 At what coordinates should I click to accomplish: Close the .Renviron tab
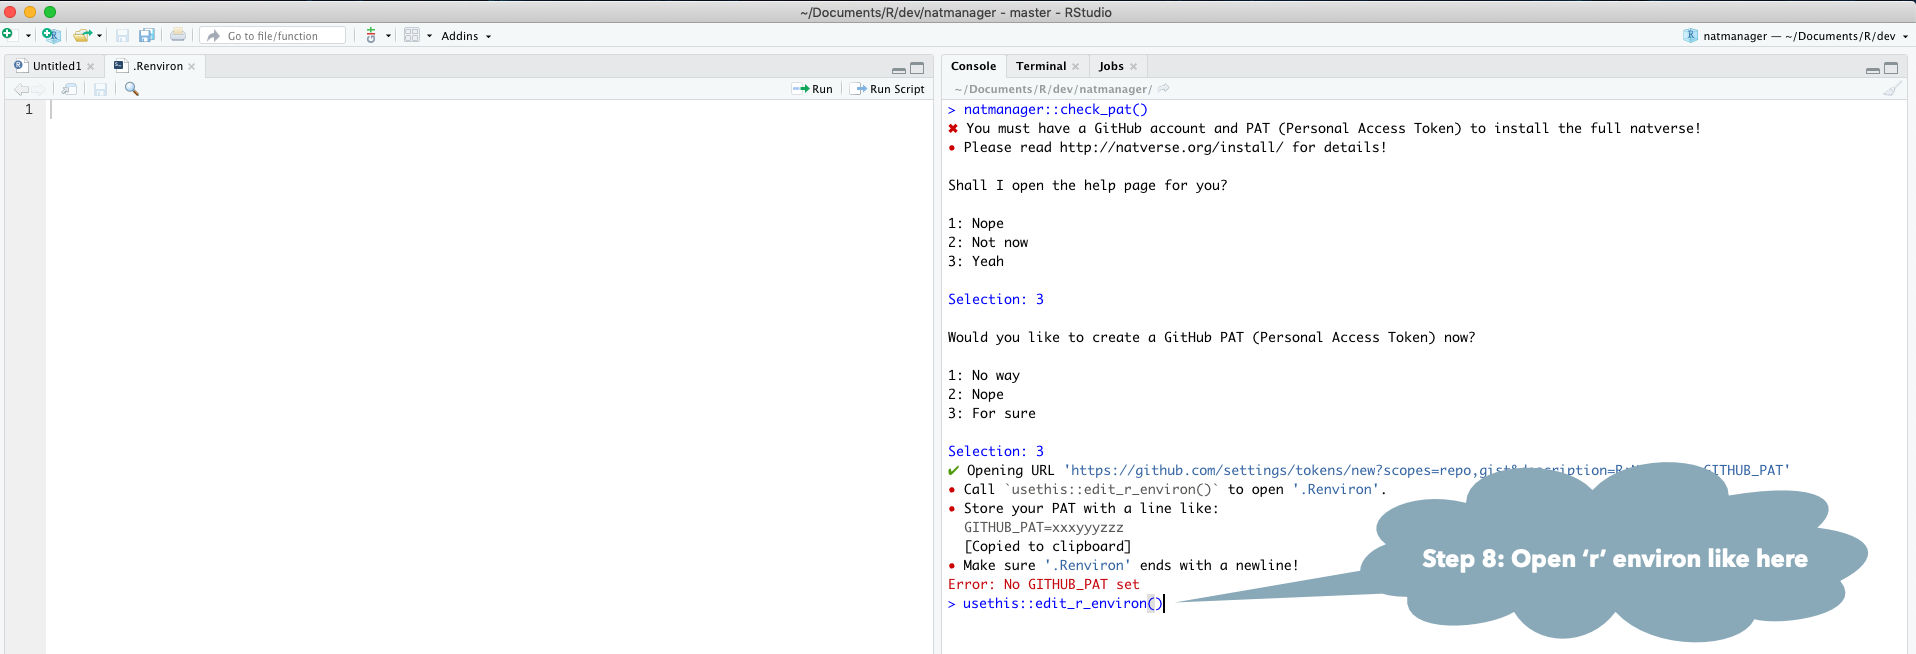[192, 67]
